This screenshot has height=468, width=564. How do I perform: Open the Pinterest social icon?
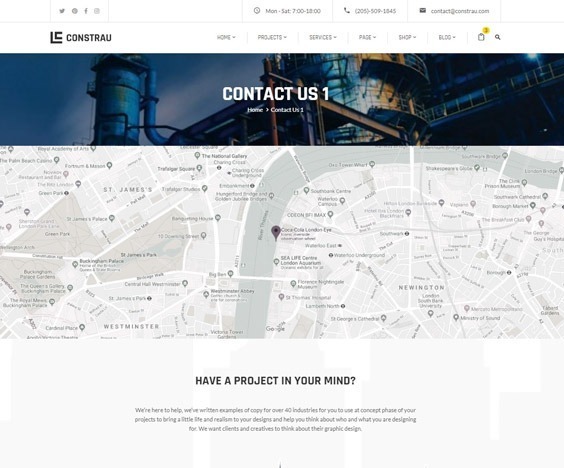click(x=74, y=11)
